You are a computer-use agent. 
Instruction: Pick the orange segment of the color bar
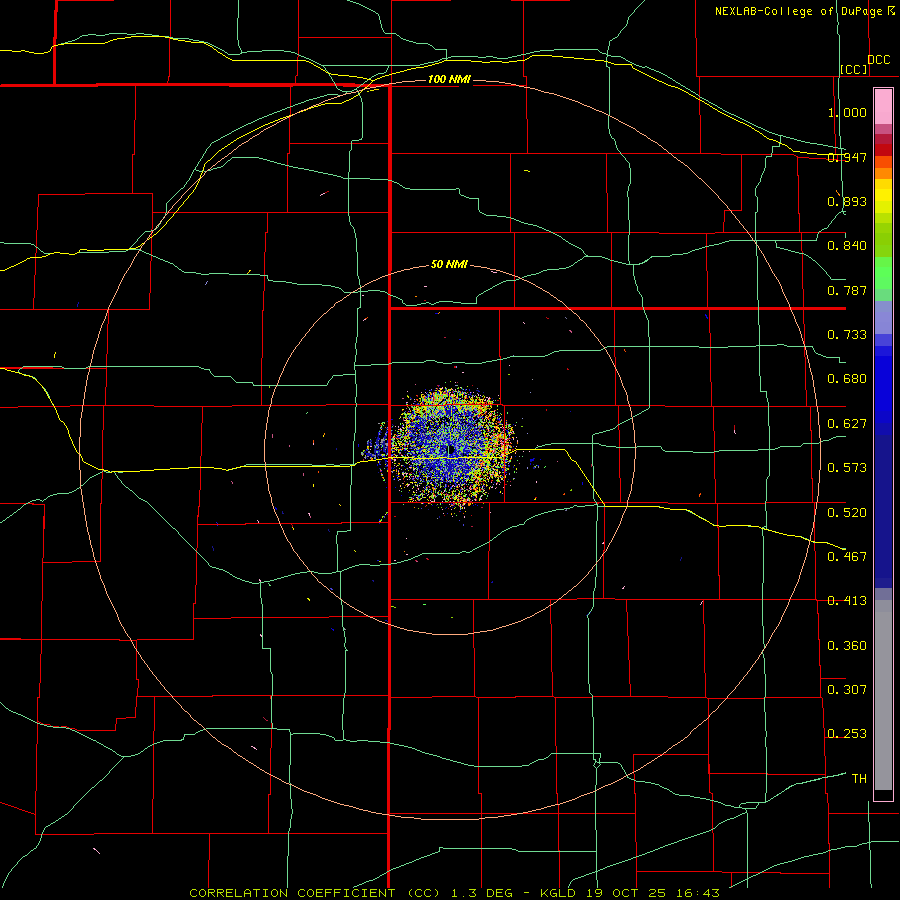point(883,173)
